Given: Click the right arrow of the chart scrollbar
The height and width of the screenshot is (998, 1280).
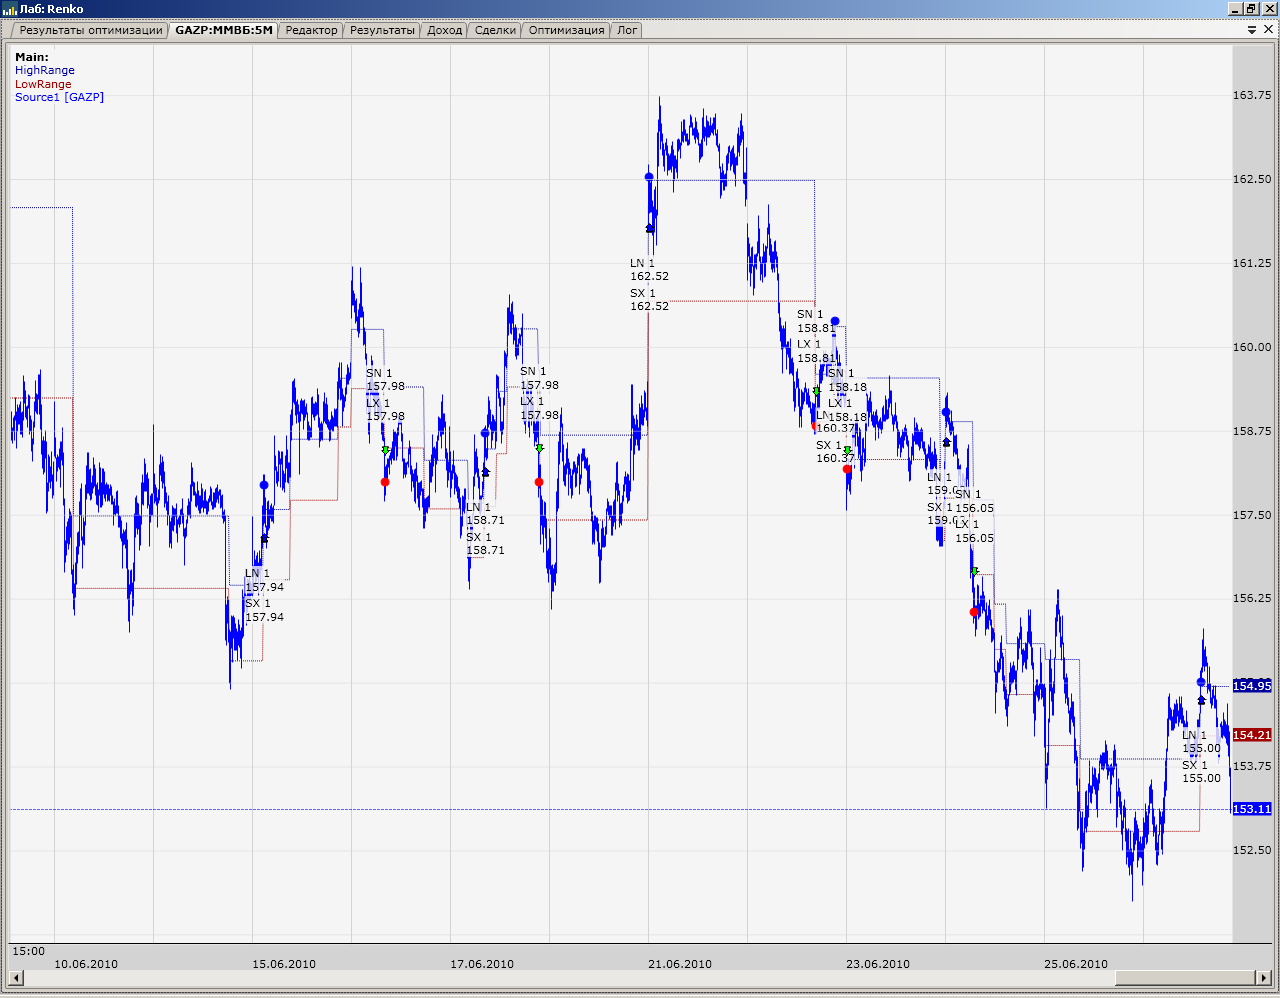Looking at the screenshot, I should coord(1264,977).
